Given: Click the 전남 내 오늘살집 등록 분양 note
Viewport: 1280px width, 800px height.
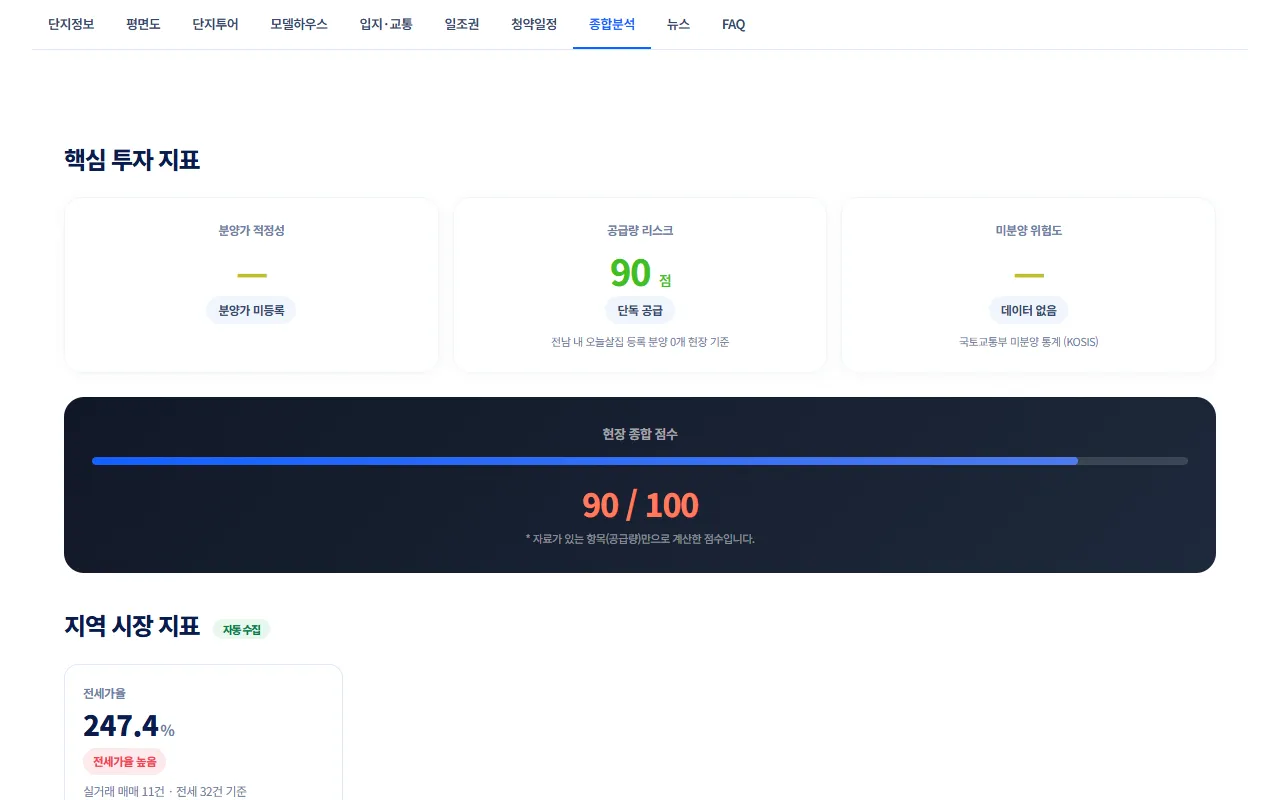Looking at the screenshot, I should click(640, 342).
